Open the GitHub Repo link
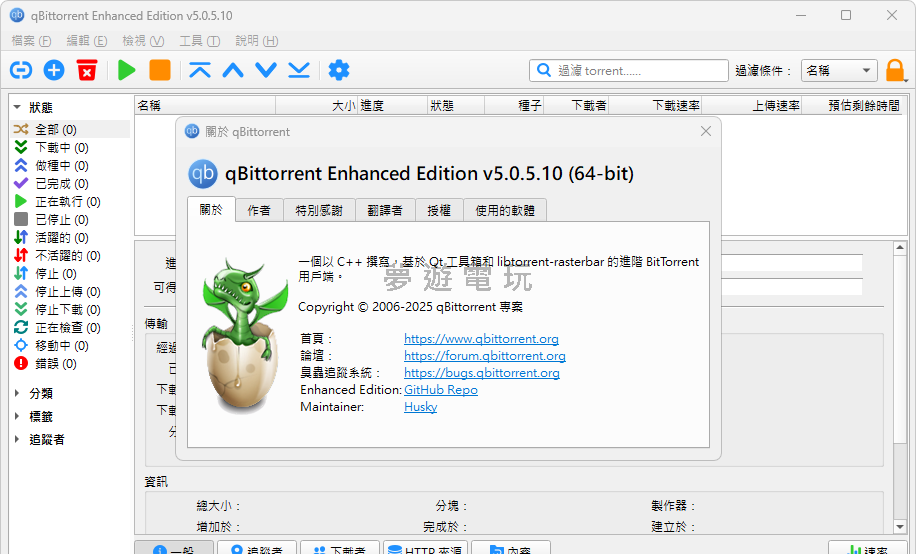916x554 pixels. point(441,390)
